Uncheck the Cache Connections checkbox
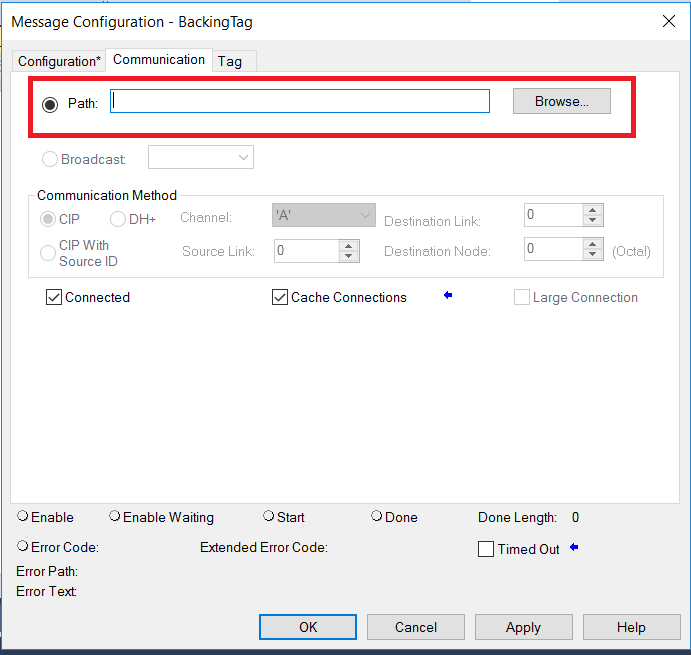 coord(280,298)
